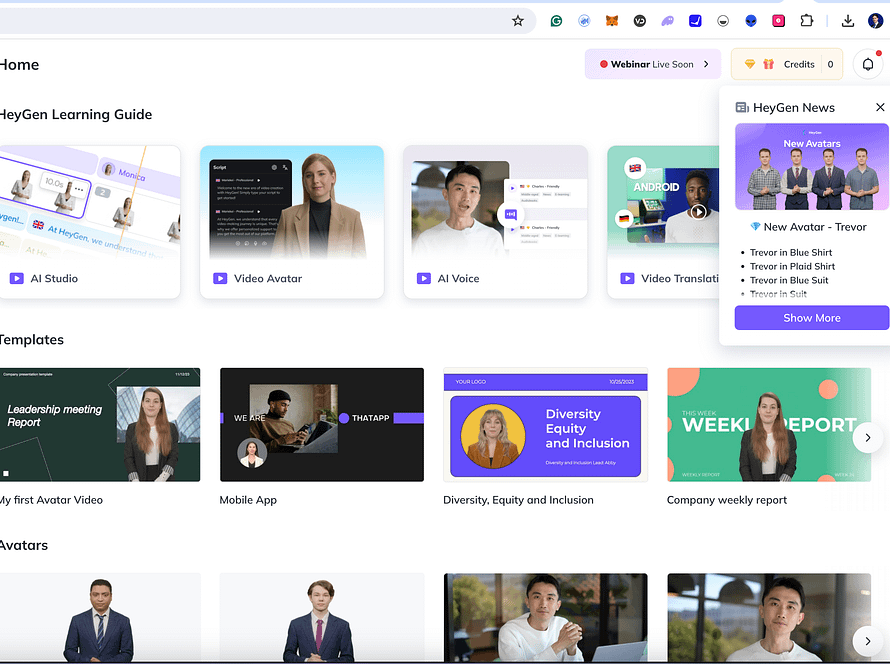Viewport: 890px width, 664px height.
Task: Click the "New Avatar - Trevor" headline
Action: click(x=815, y=227)
